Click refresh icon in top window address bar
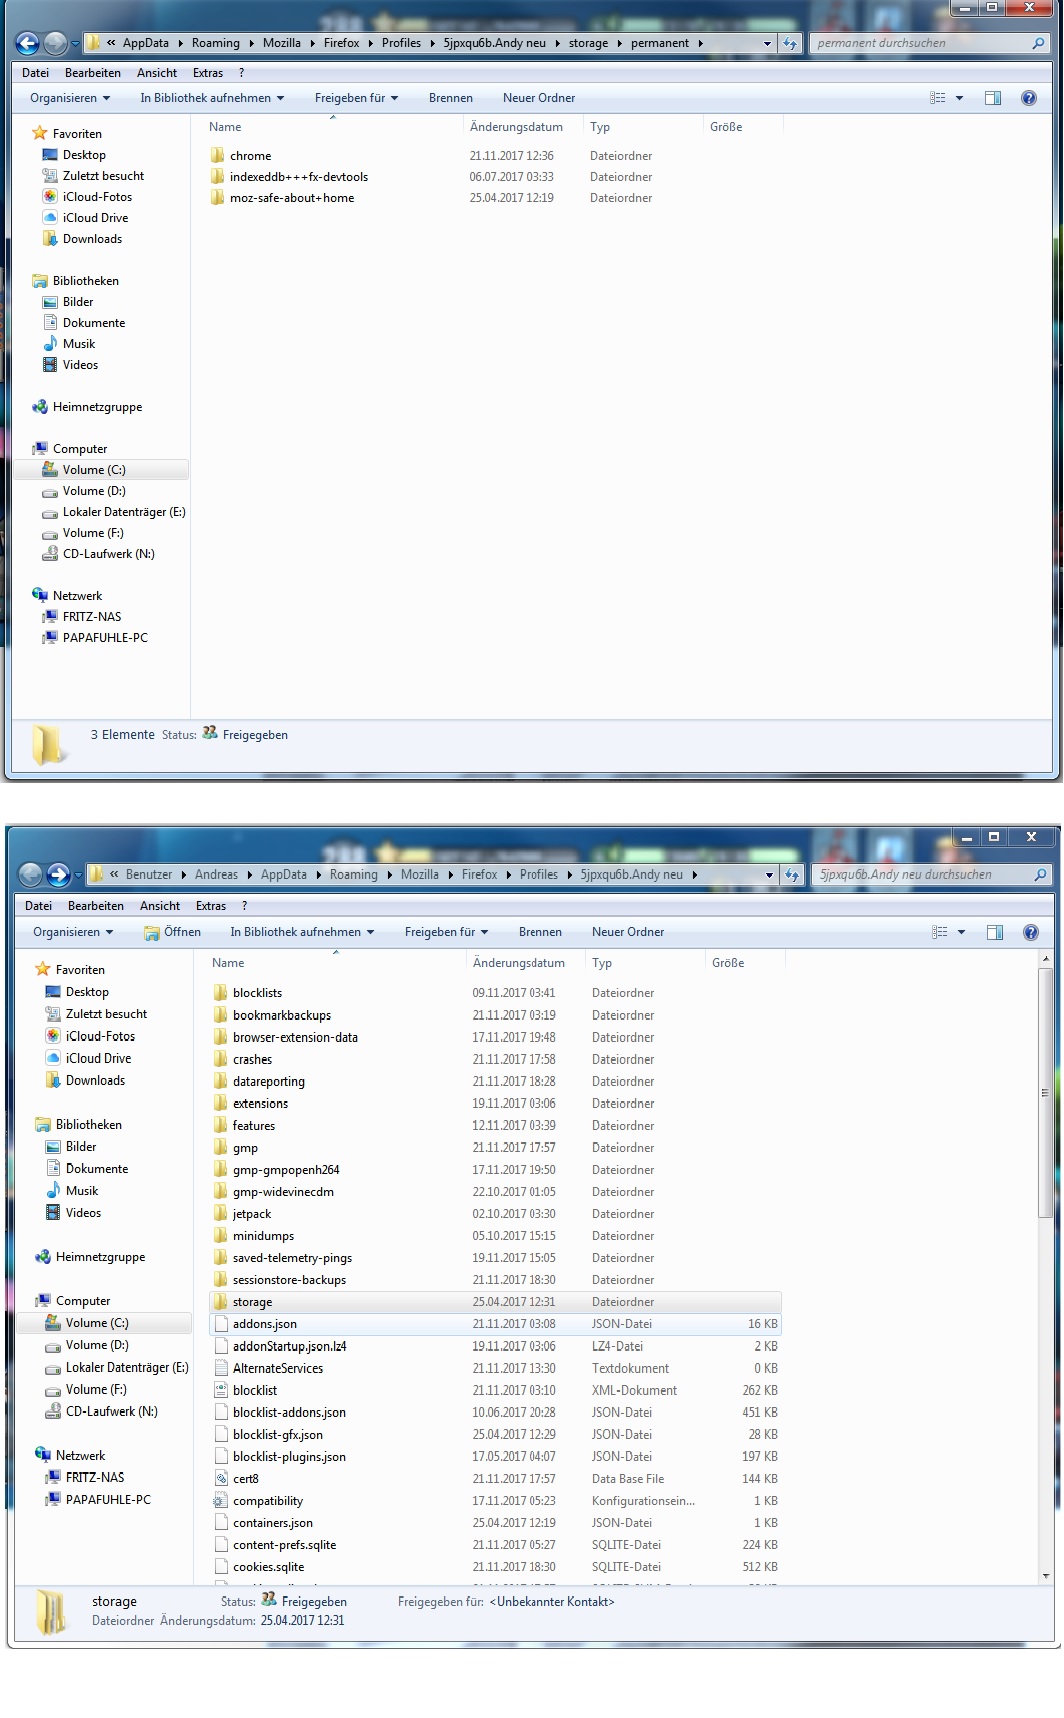Screen dimensions: 1064x1718 point(790,43)
